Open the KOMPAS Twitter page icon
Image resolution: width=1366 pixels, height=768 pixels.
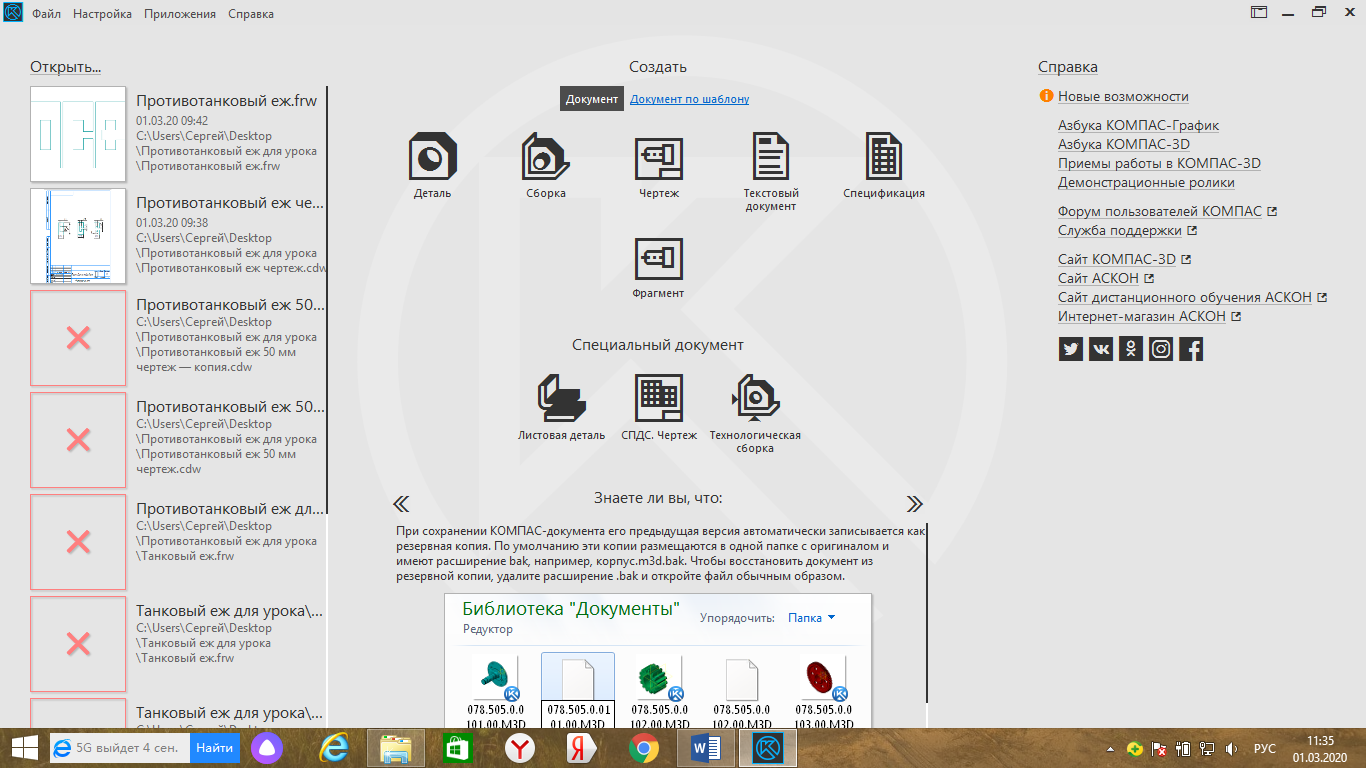point(1071,349)
